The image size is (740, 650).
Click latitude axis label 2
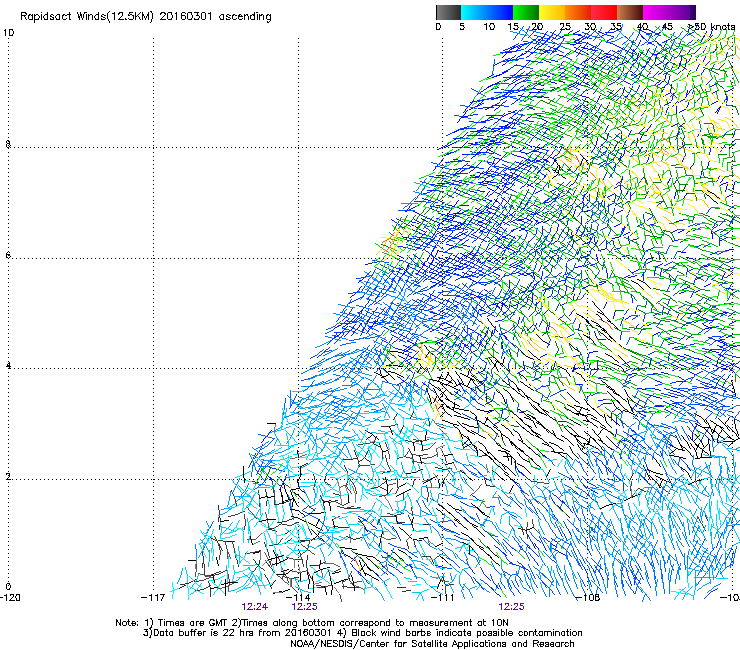(x=8, y=477)
